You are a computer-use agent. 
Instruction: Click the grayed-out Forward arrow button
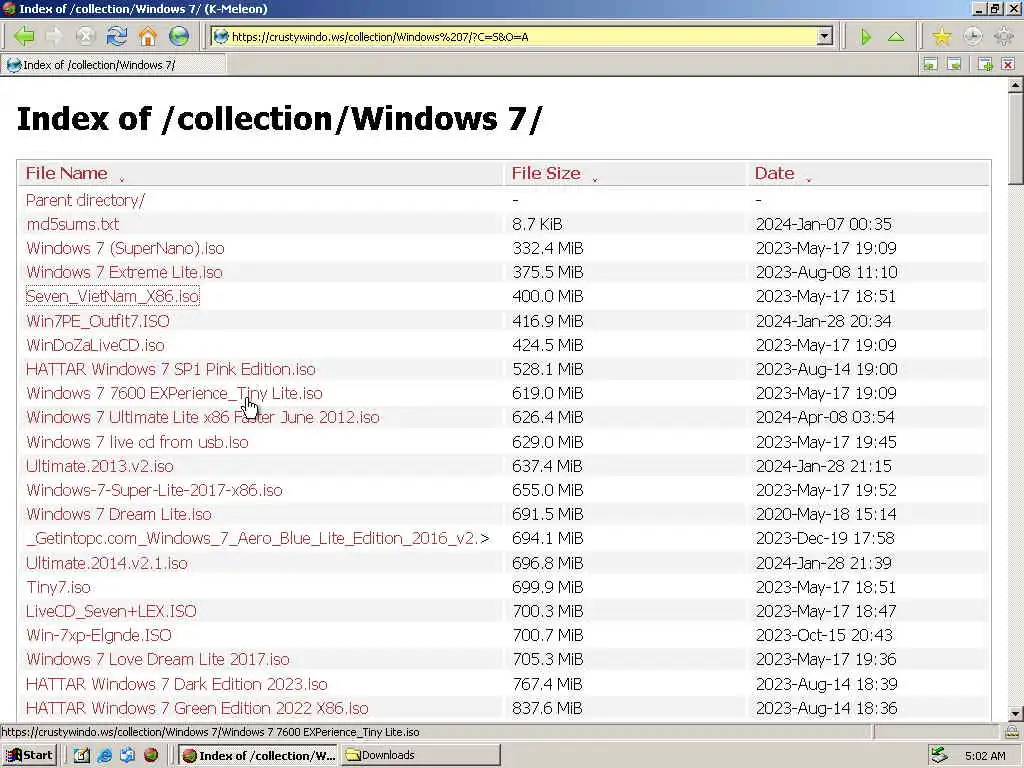click(x=55, y=36)
